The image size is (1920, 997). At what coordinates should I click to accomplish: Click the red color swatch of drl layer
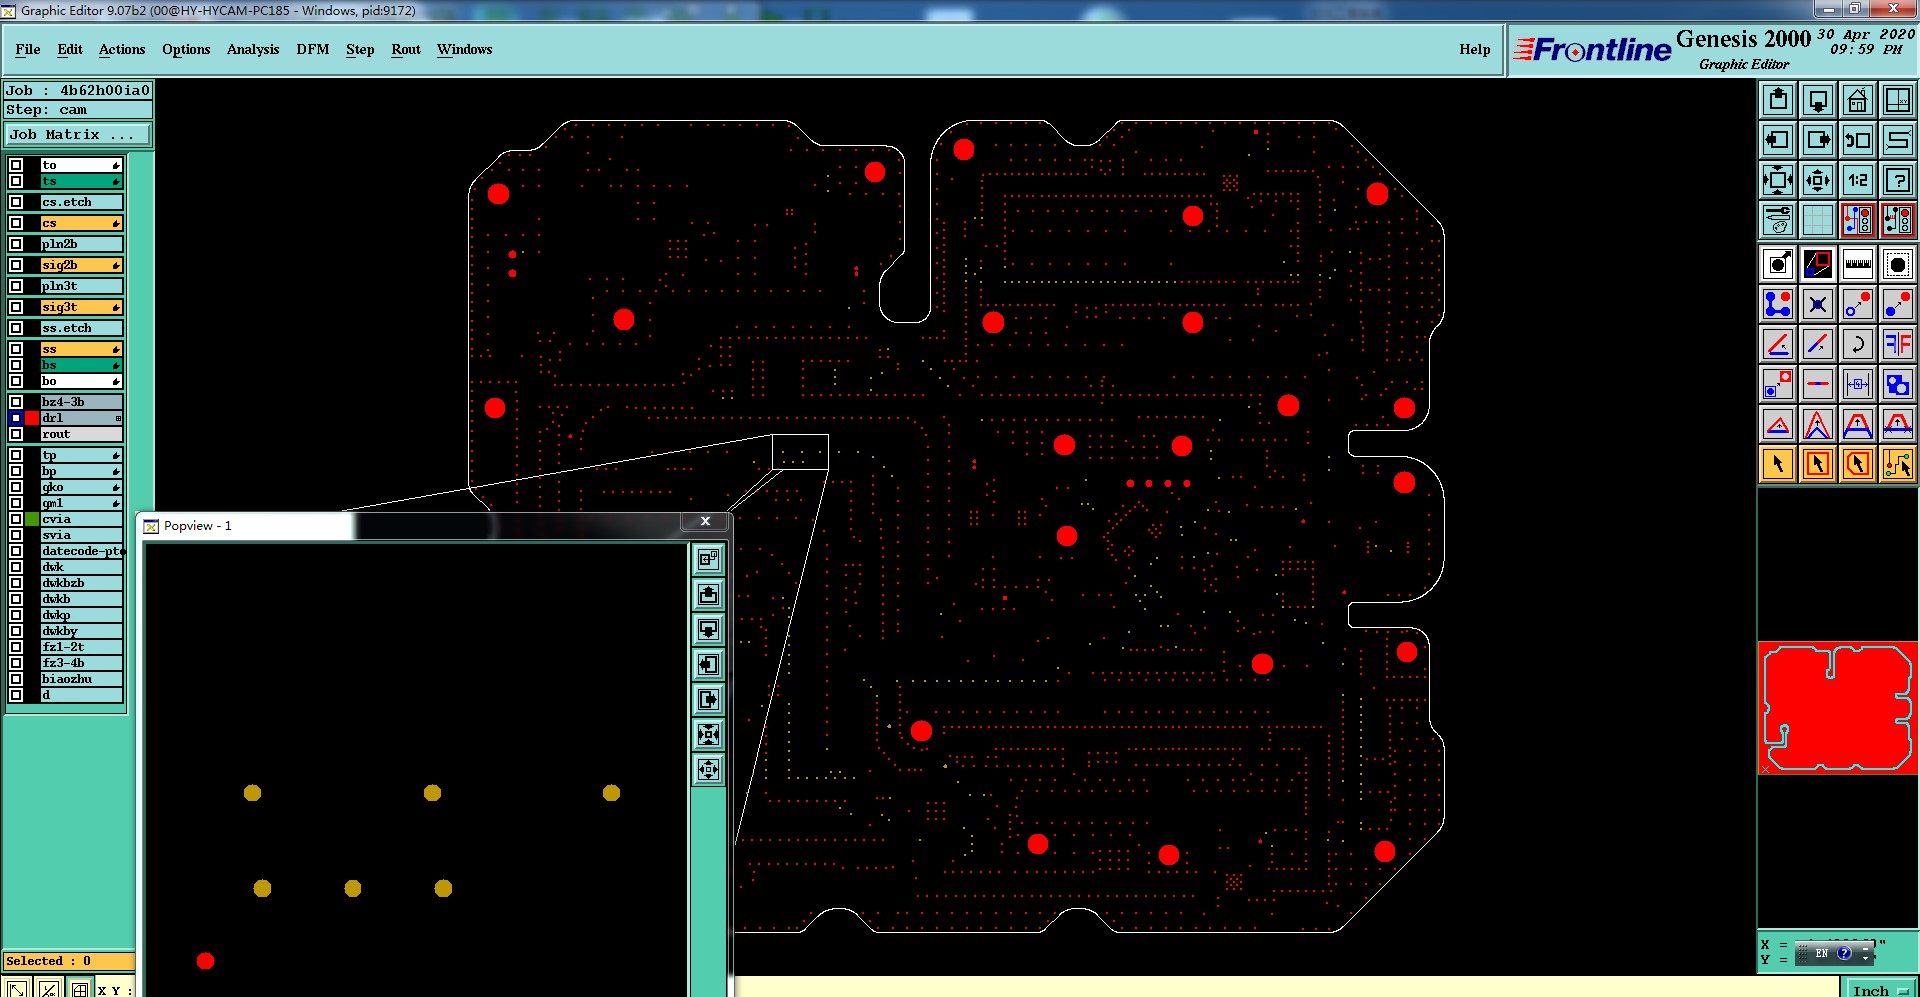tap(32, 418)
